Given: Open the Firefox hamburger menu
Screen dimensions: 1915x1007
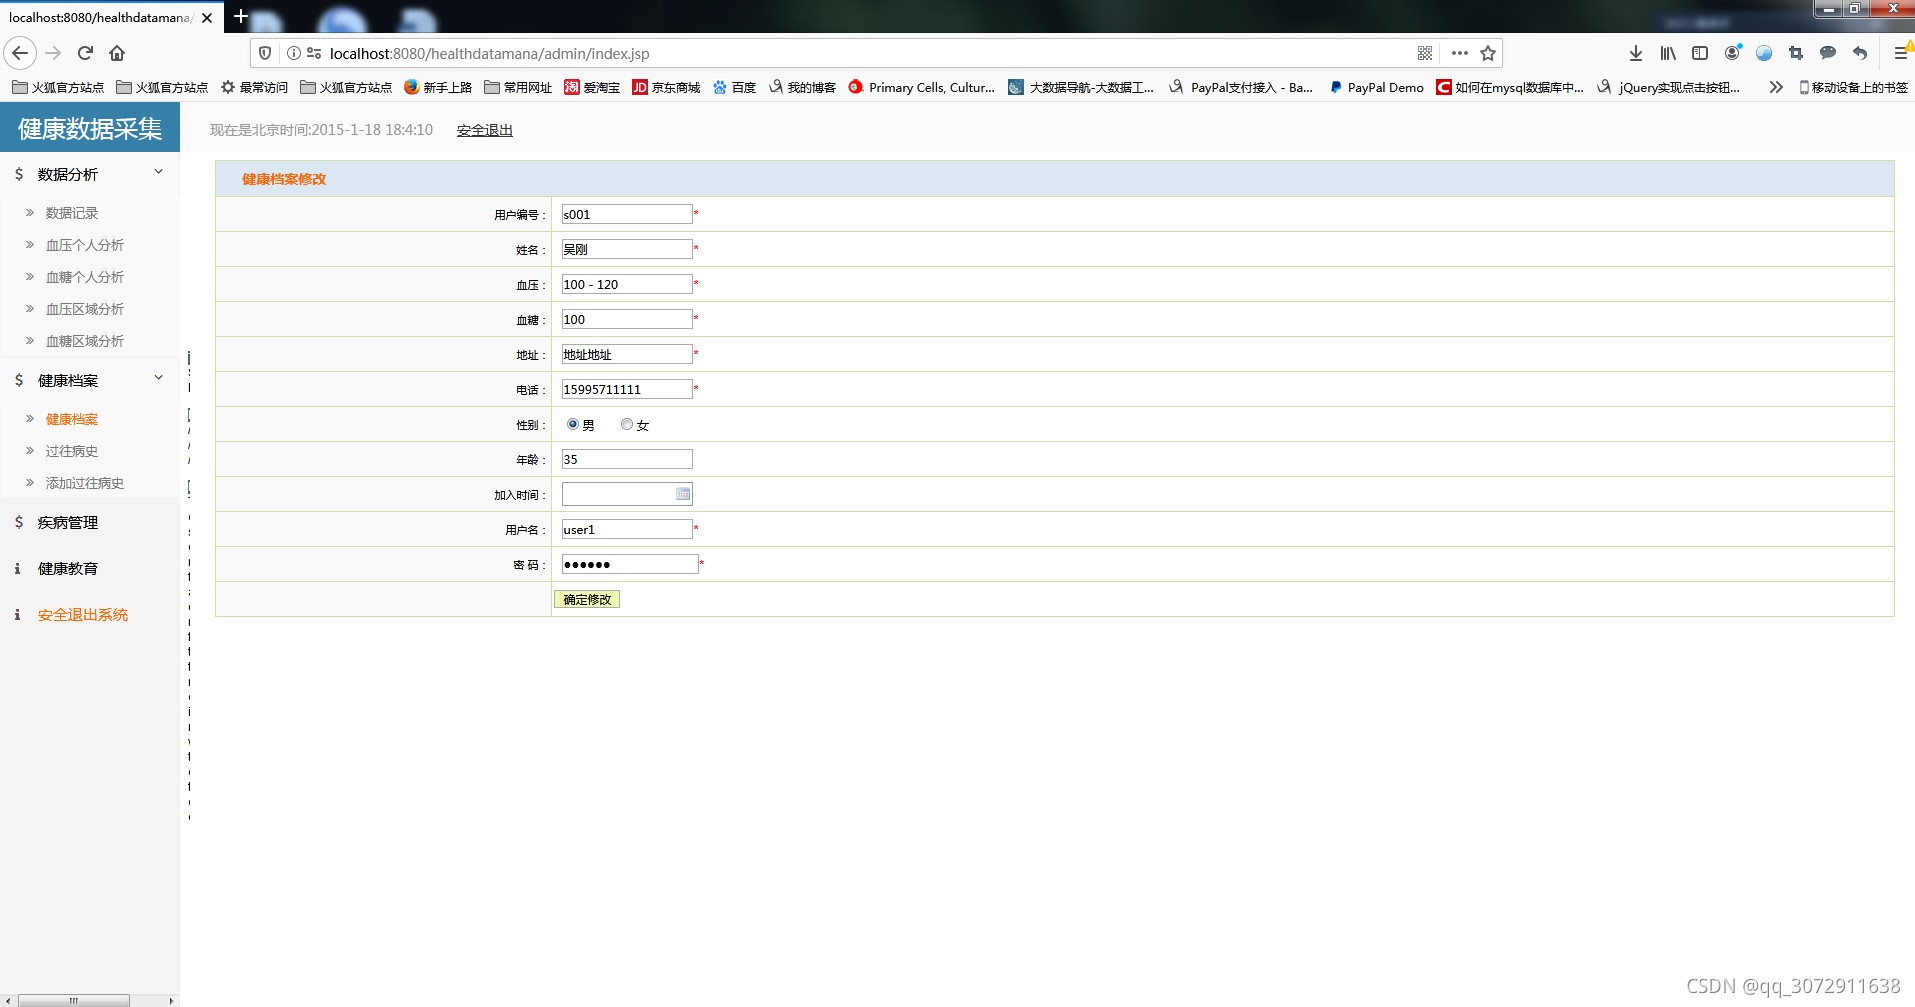Looking at the screenshot, I should (1901, 53).
